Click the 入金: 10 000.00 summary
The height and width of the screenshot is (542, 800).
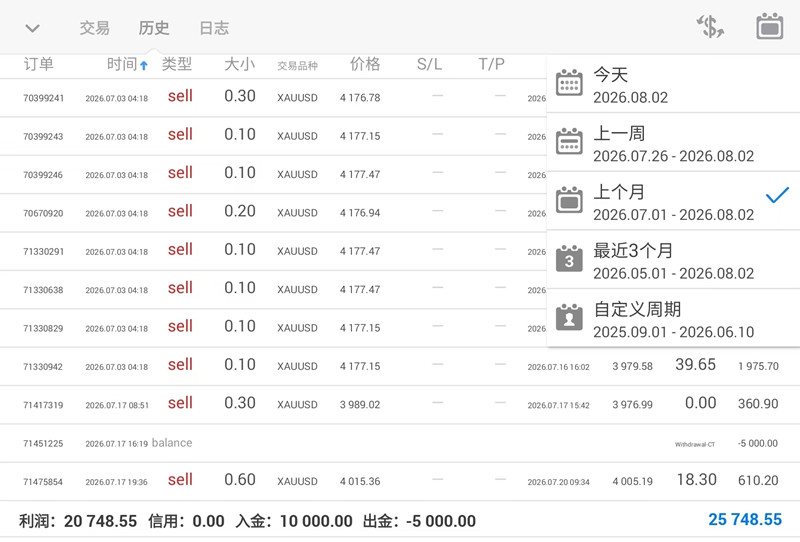[294, 521]
